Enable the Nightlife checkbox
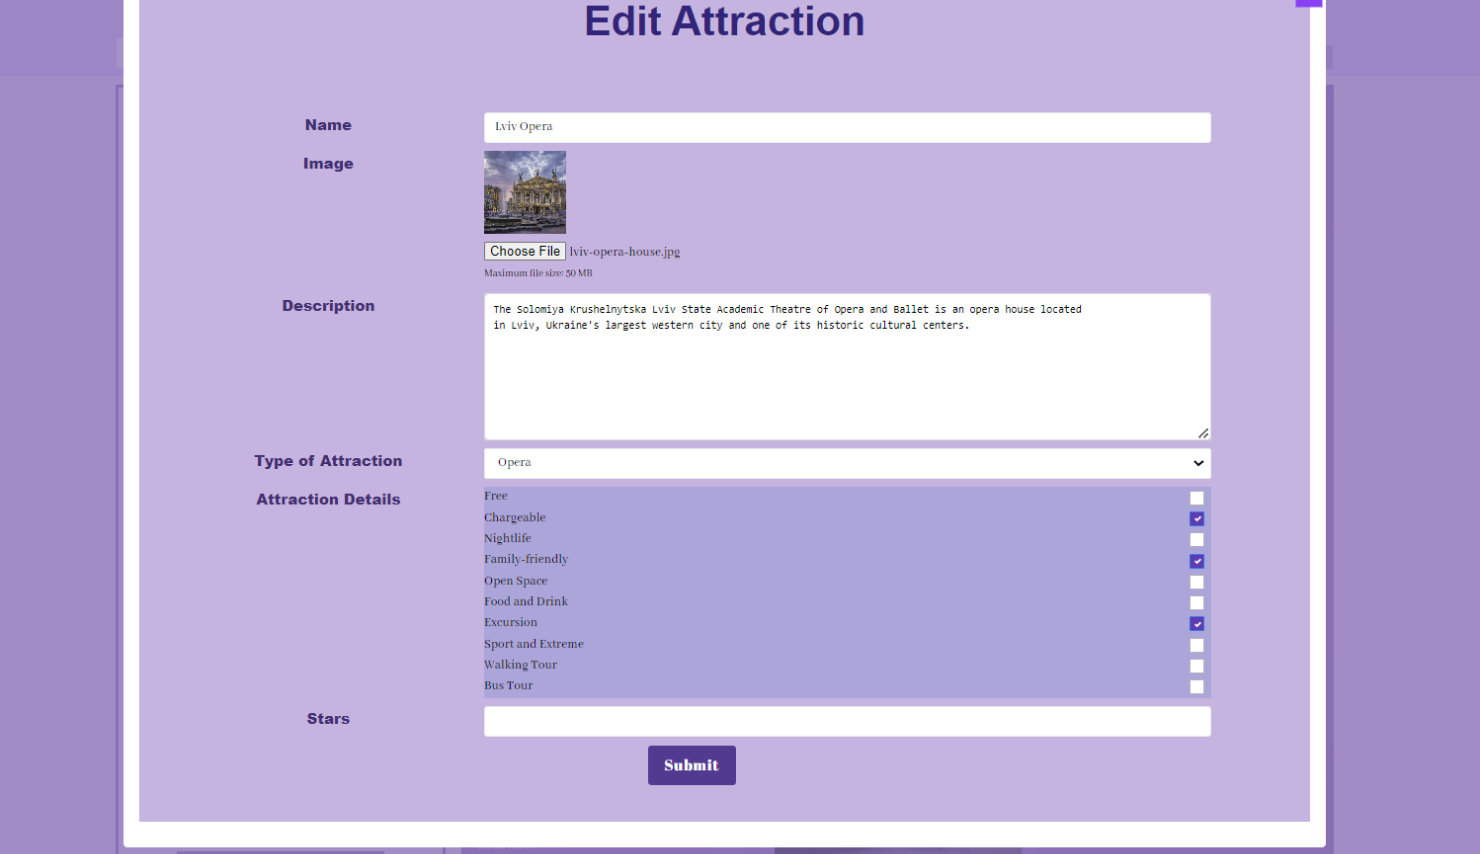Image resolution: width=1480 pixels, height=854 pixels. pos(1196,540)
